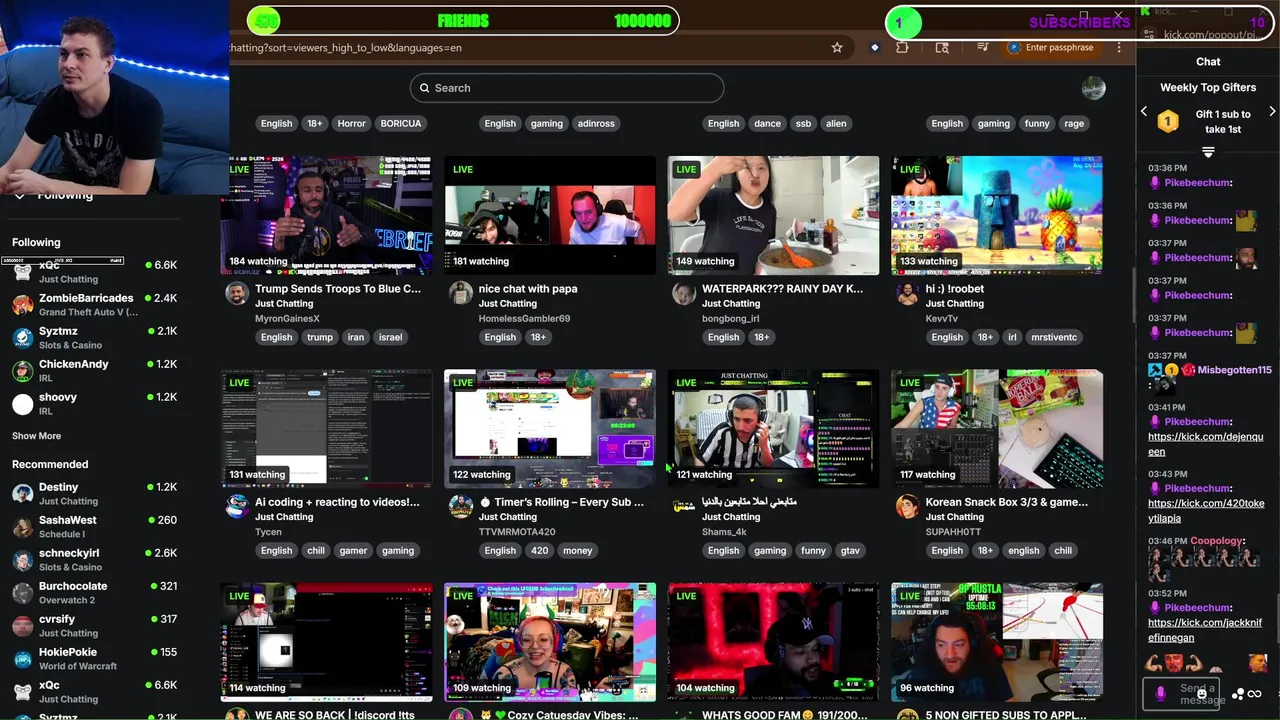1280x720 pixels.
Task: Open Destiny in Recommended list
Action: [x=94, y=493]
